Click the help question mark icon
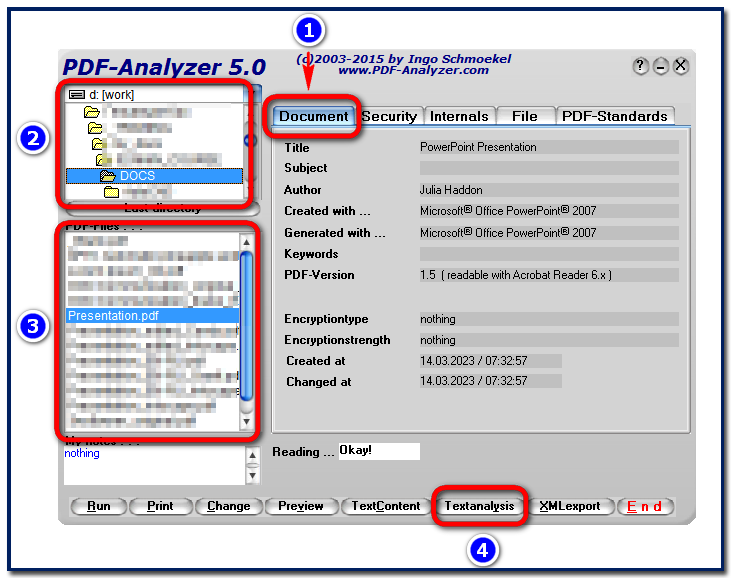This screenshot has height=578, width=731. pos(641,66)
